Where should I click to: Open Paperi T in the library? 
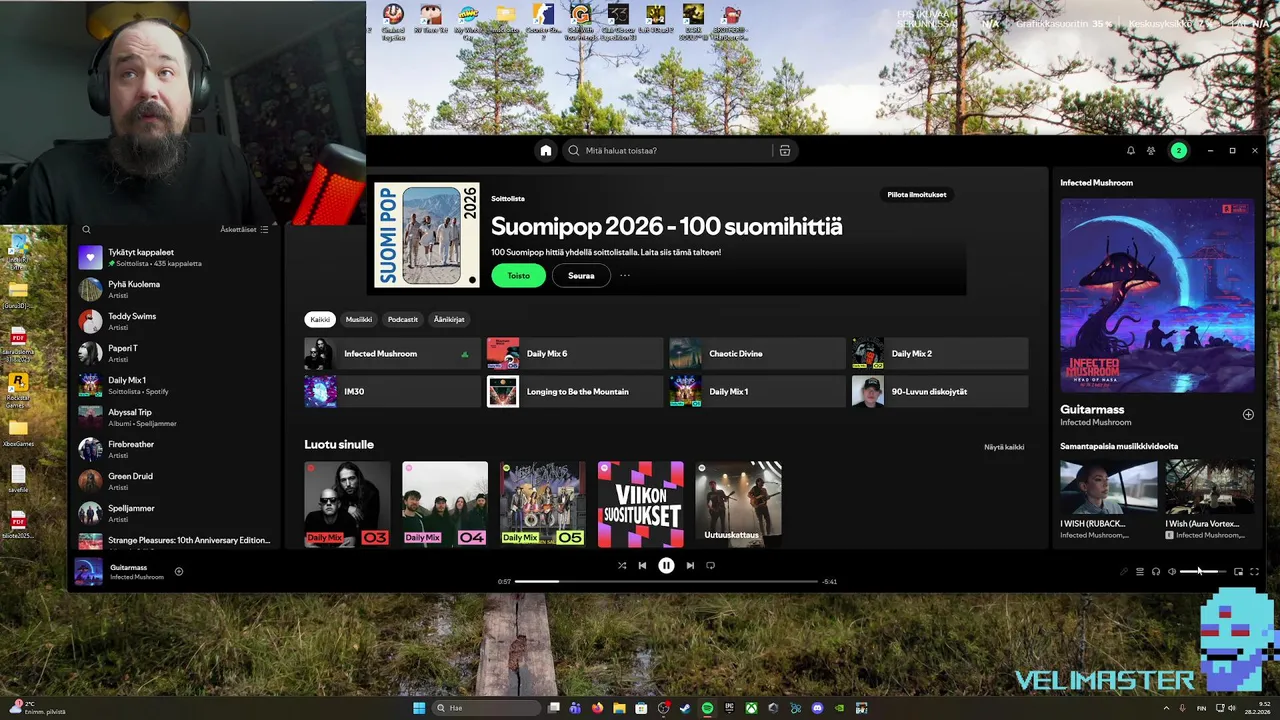[x=176, y=354]
